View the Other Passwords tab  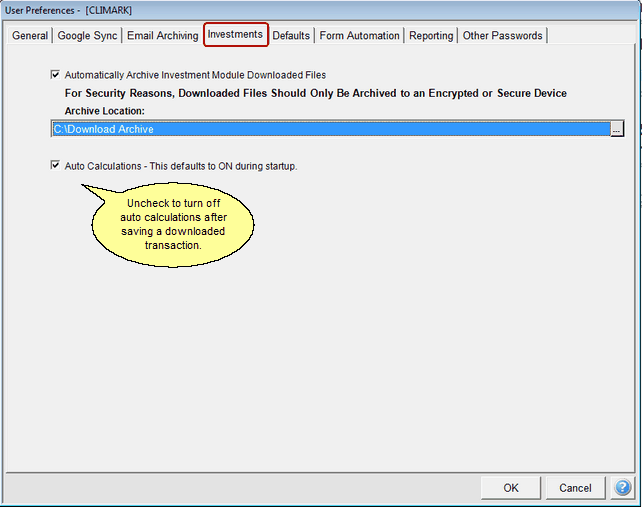pos(502,36)
